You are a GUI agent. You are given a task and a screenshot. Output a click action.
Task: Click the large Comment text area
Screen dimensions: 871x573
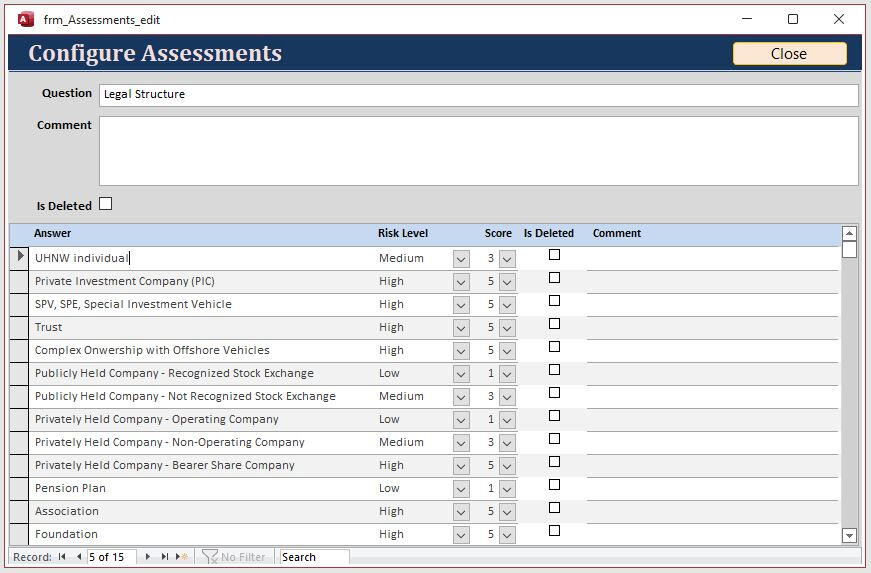[x=478, y=151]
